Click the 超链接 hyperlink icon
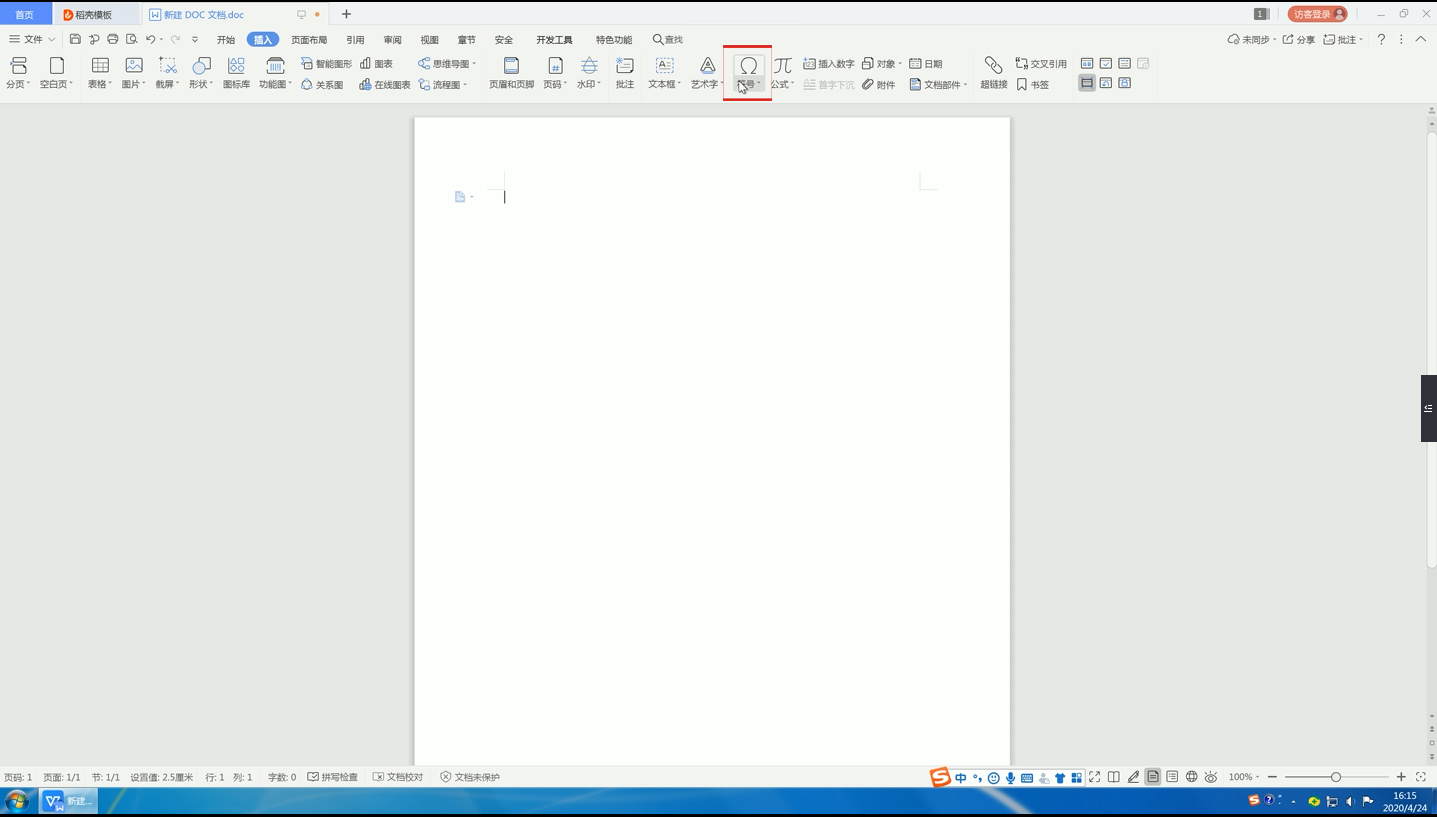The image size is (1437, 817). (x=993, y=66)
